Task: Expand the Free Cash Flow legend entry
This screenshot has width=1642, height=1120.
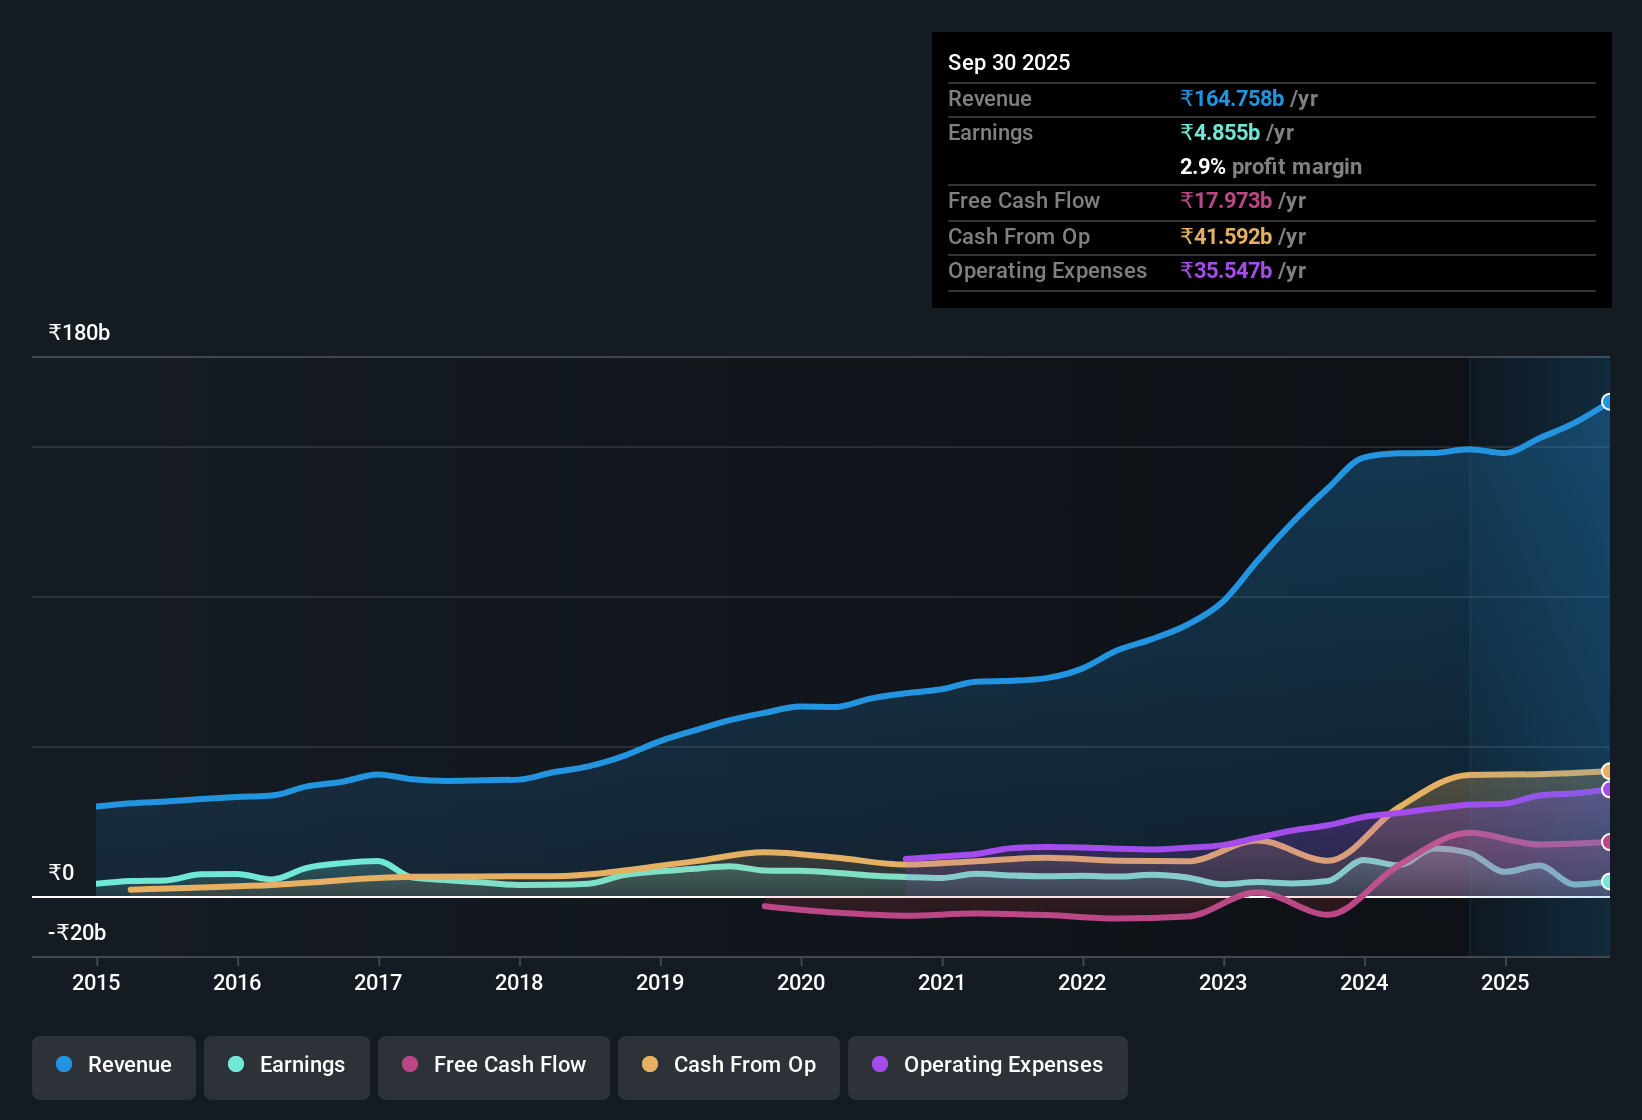Action: [x=493, y=1066]
